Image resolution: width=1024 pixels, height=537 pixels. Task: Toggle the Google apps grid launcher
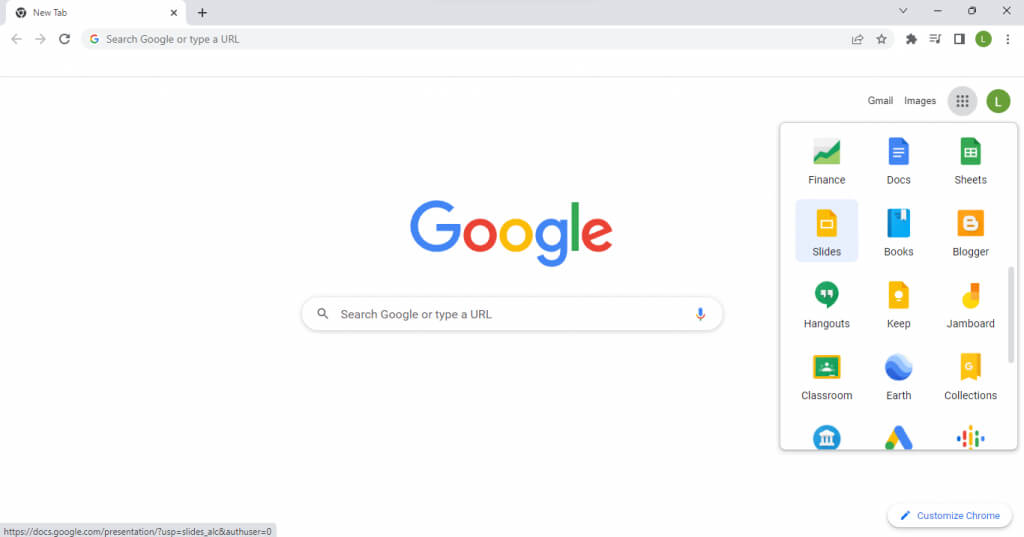tap(962, 101)
